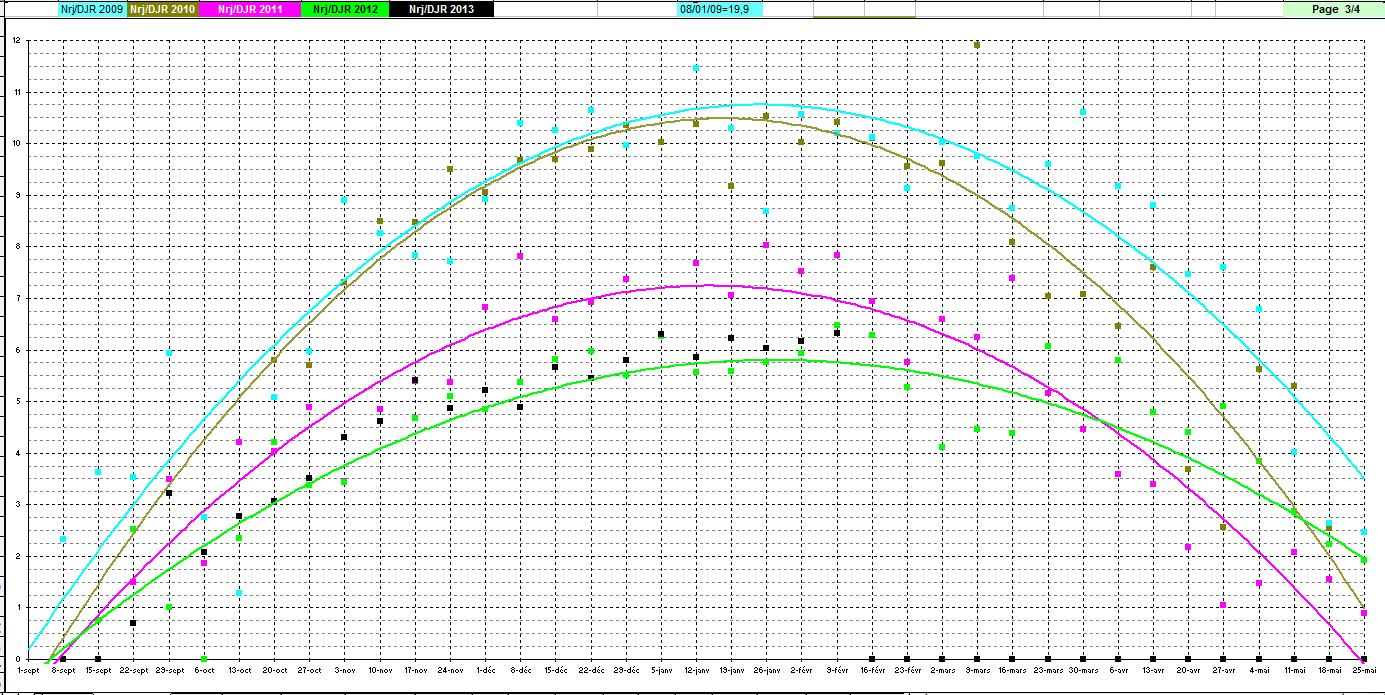Click the y-axis value 7

17,299
